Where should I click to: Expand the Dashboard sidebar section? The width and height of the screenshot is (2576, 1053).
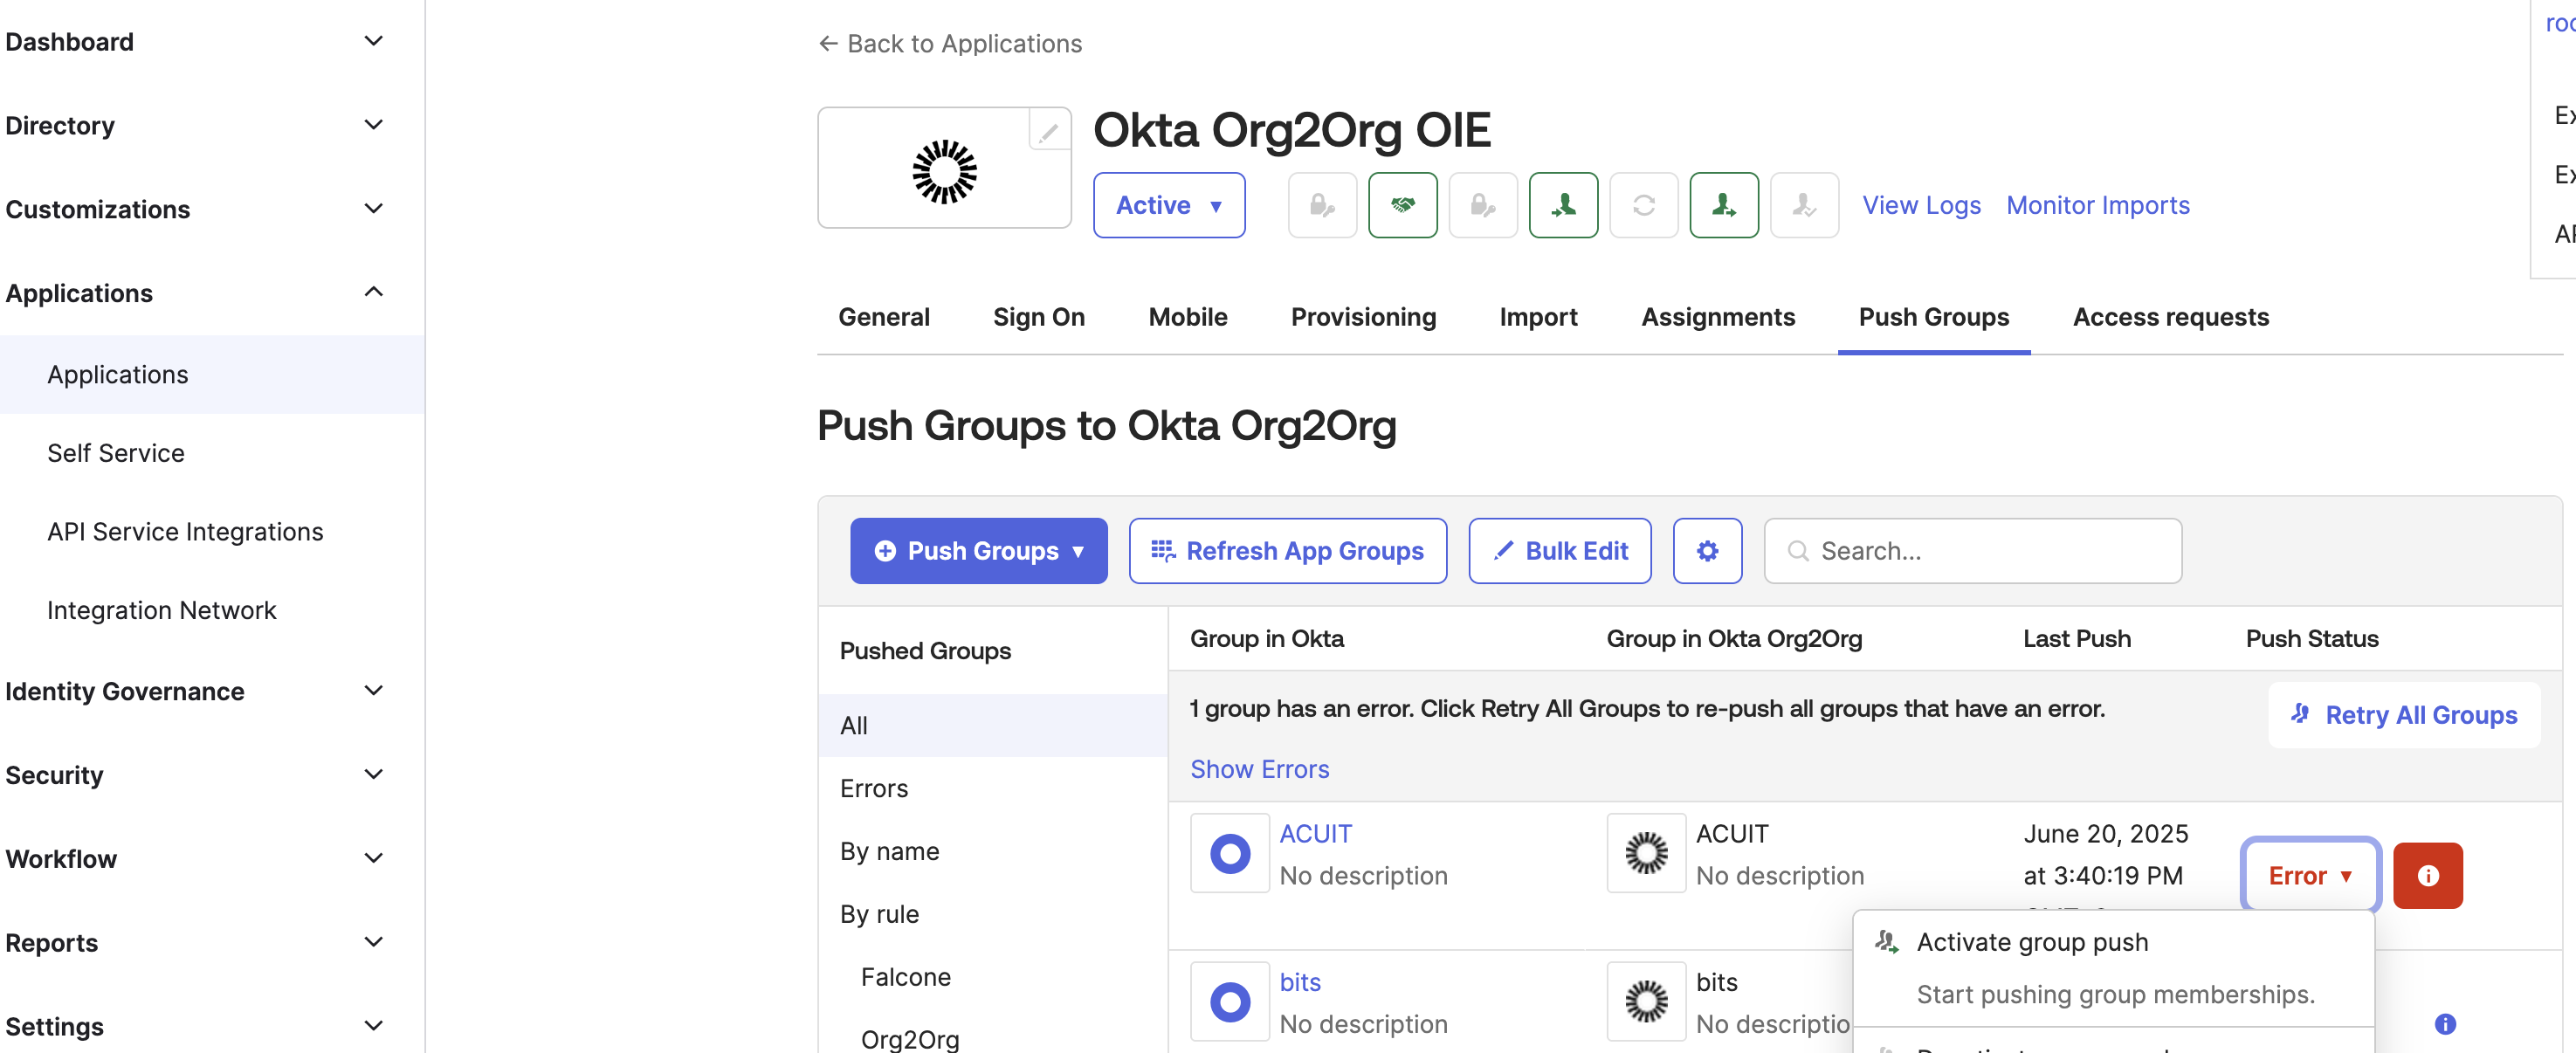[x=373, y=41]
